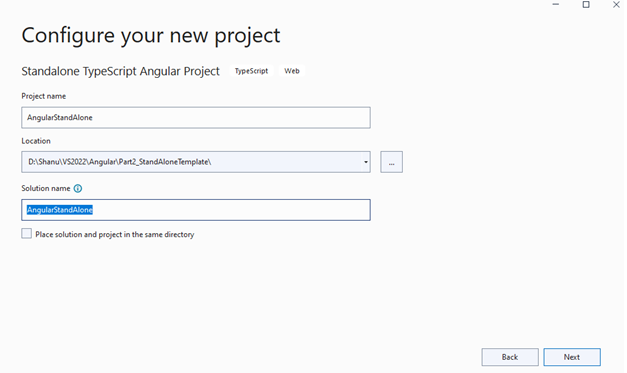Click the TypeScript tag badge
This screenshot has height=373, width=627.
(x=251, y=71)
